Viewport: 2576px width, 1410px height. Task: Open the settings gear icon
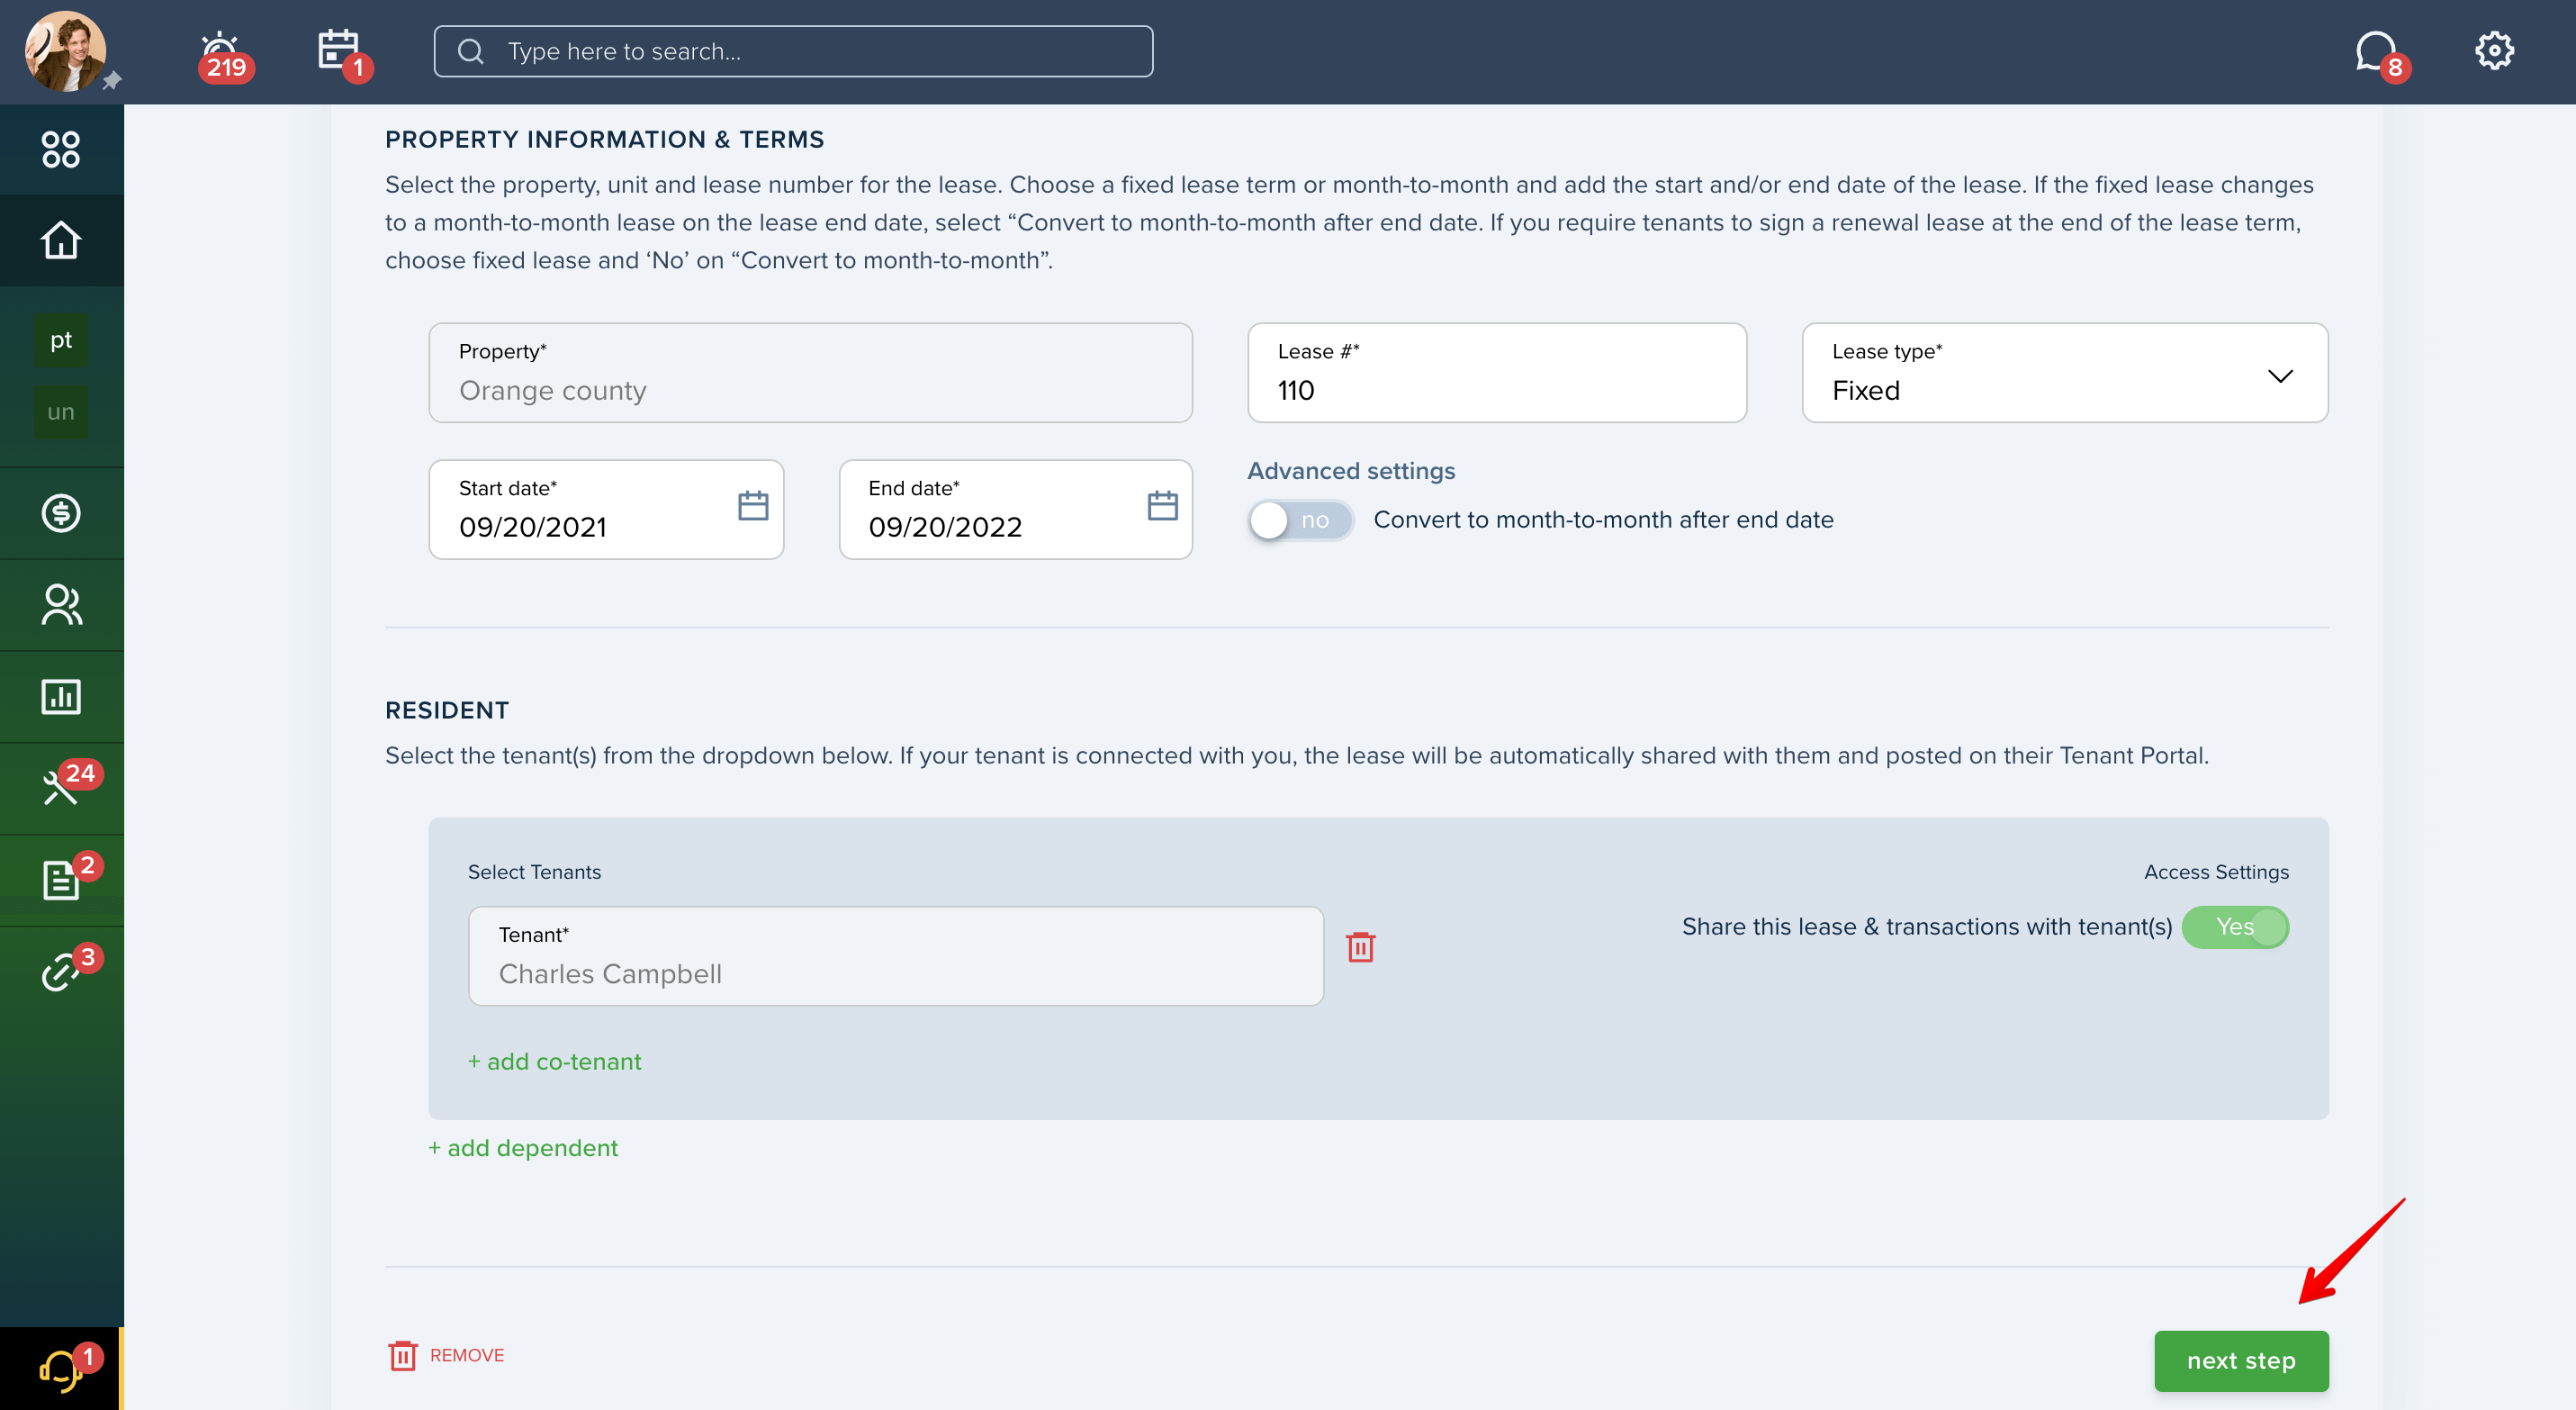pos(2494,51)
